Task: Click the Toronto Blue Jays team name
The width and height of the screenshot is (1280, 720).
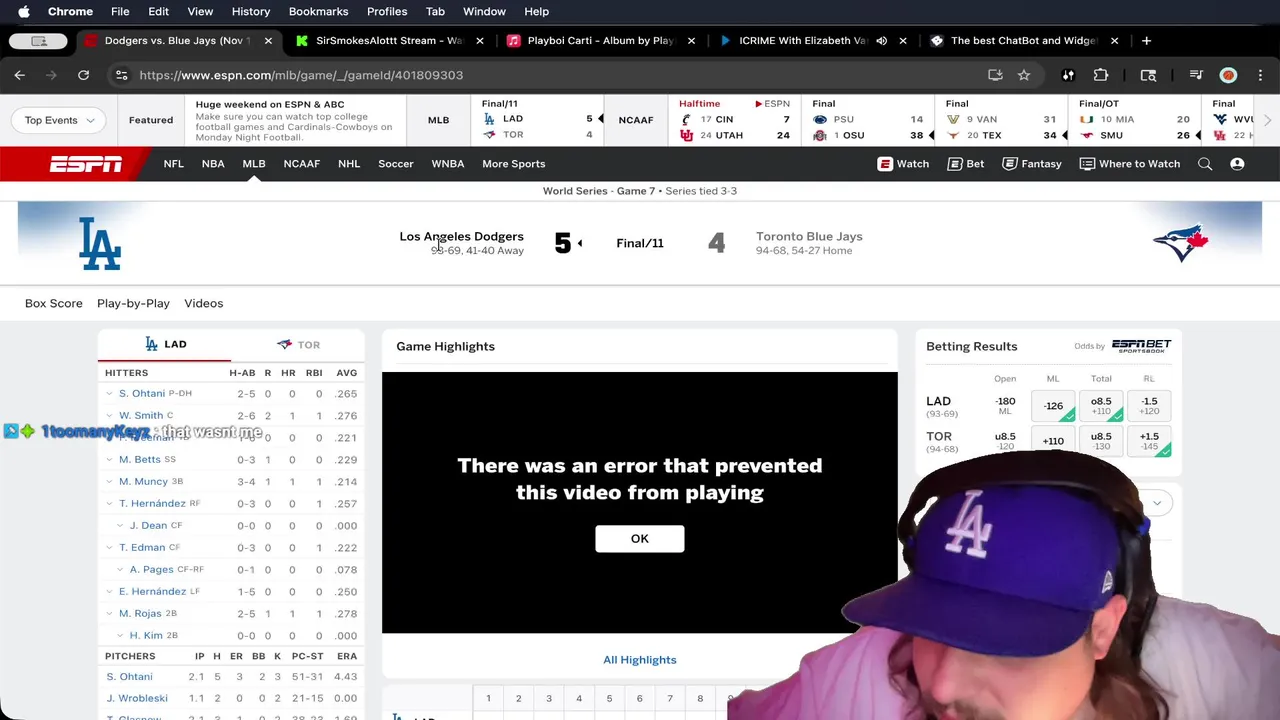Action: (x=809, y=237)
